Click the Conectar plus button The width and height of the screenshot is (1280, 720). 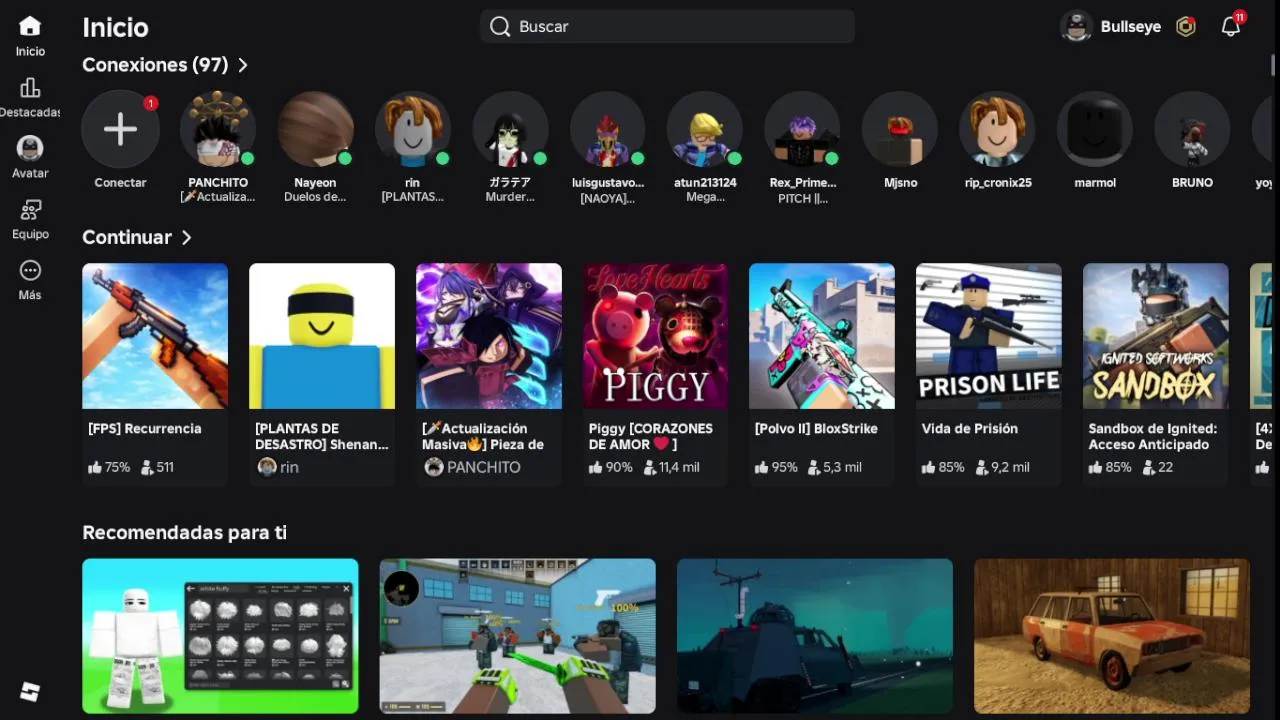(120, 129)
